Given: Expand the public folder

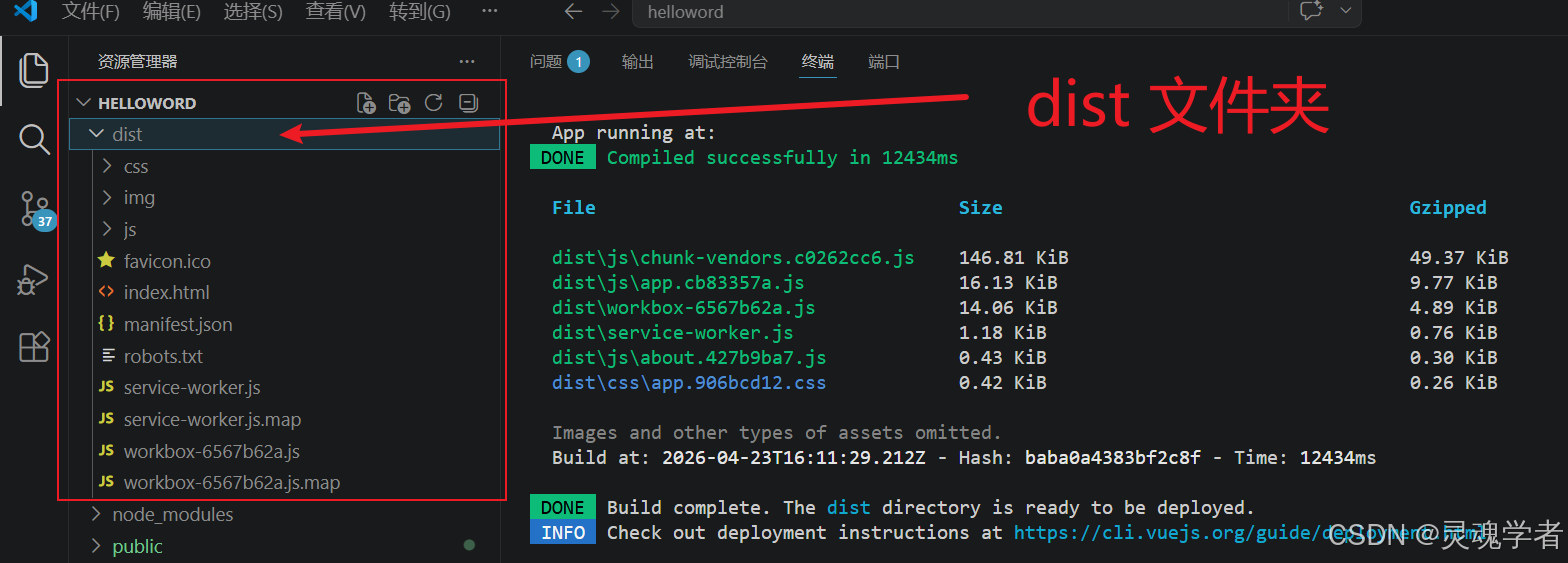Looking at the screenshot, I should pos(96,546).
